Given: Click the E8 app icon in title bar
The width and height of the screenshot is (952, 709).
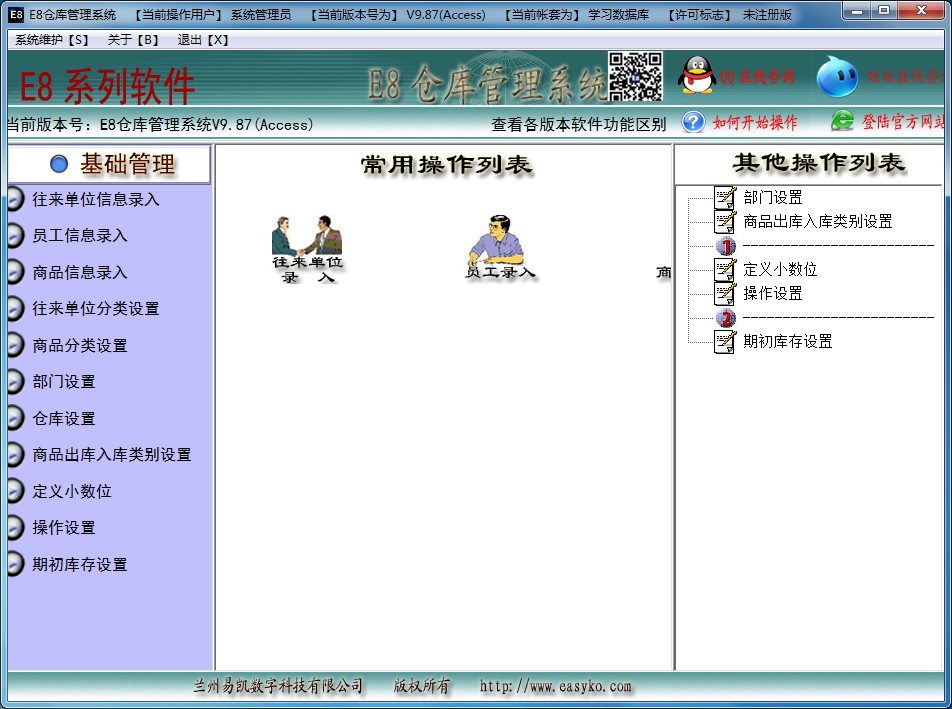Looking at the screenshot, I should point(16,14).
